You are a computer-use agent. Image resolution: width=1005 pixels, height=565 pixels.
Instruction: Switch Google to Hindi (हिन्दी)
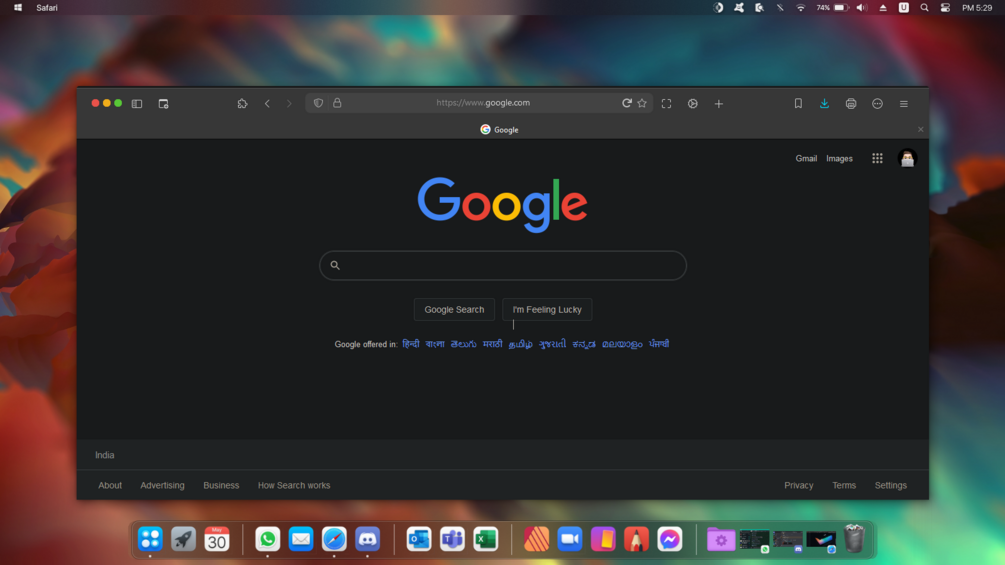pyautogui.click(x=411, y=344)
